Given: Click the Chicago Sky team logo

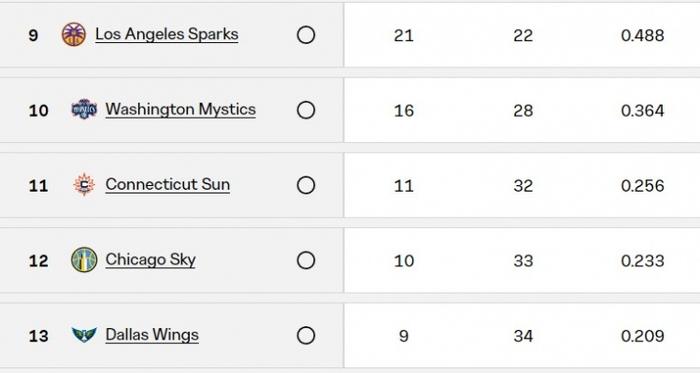Looking at the screenshot, I should coord(84,260).
